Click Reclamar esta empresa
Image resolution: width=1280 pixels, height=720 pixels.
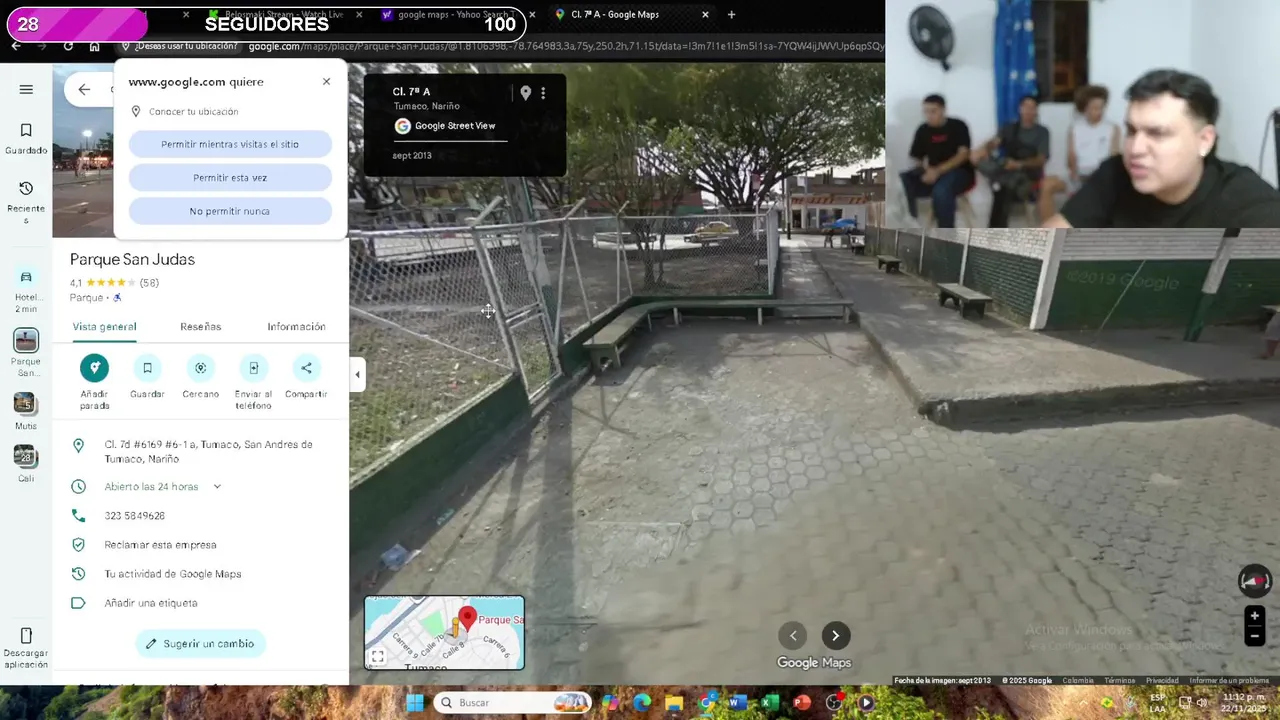click(x=160, y=545)
